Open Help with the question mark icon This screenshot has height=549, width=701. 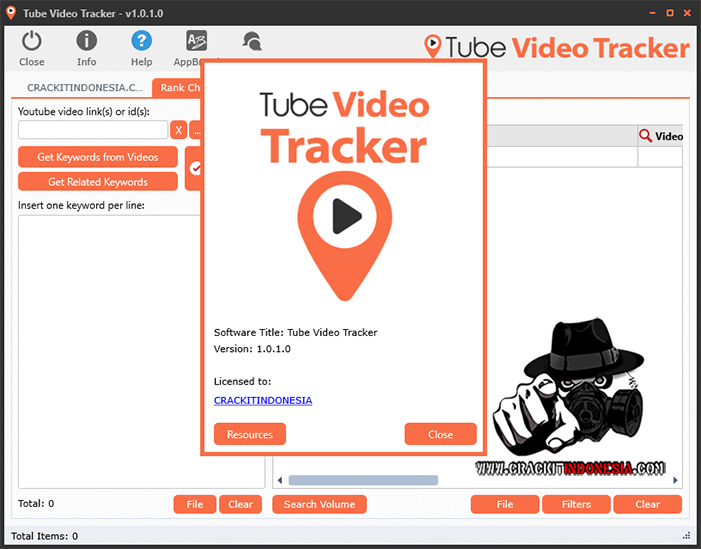[142, 47]
